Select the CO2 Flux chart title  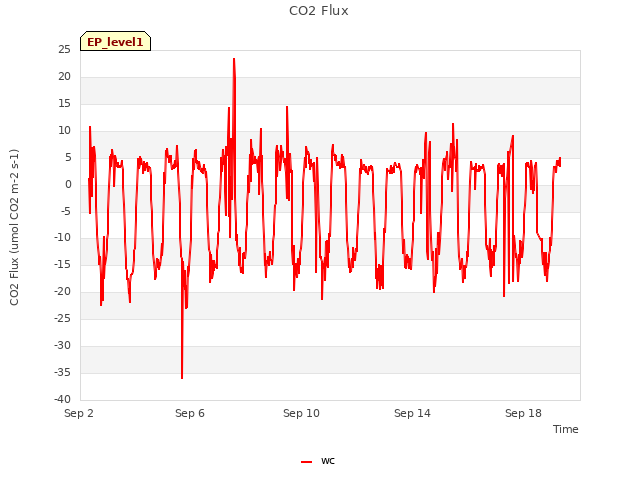(319, 11)
